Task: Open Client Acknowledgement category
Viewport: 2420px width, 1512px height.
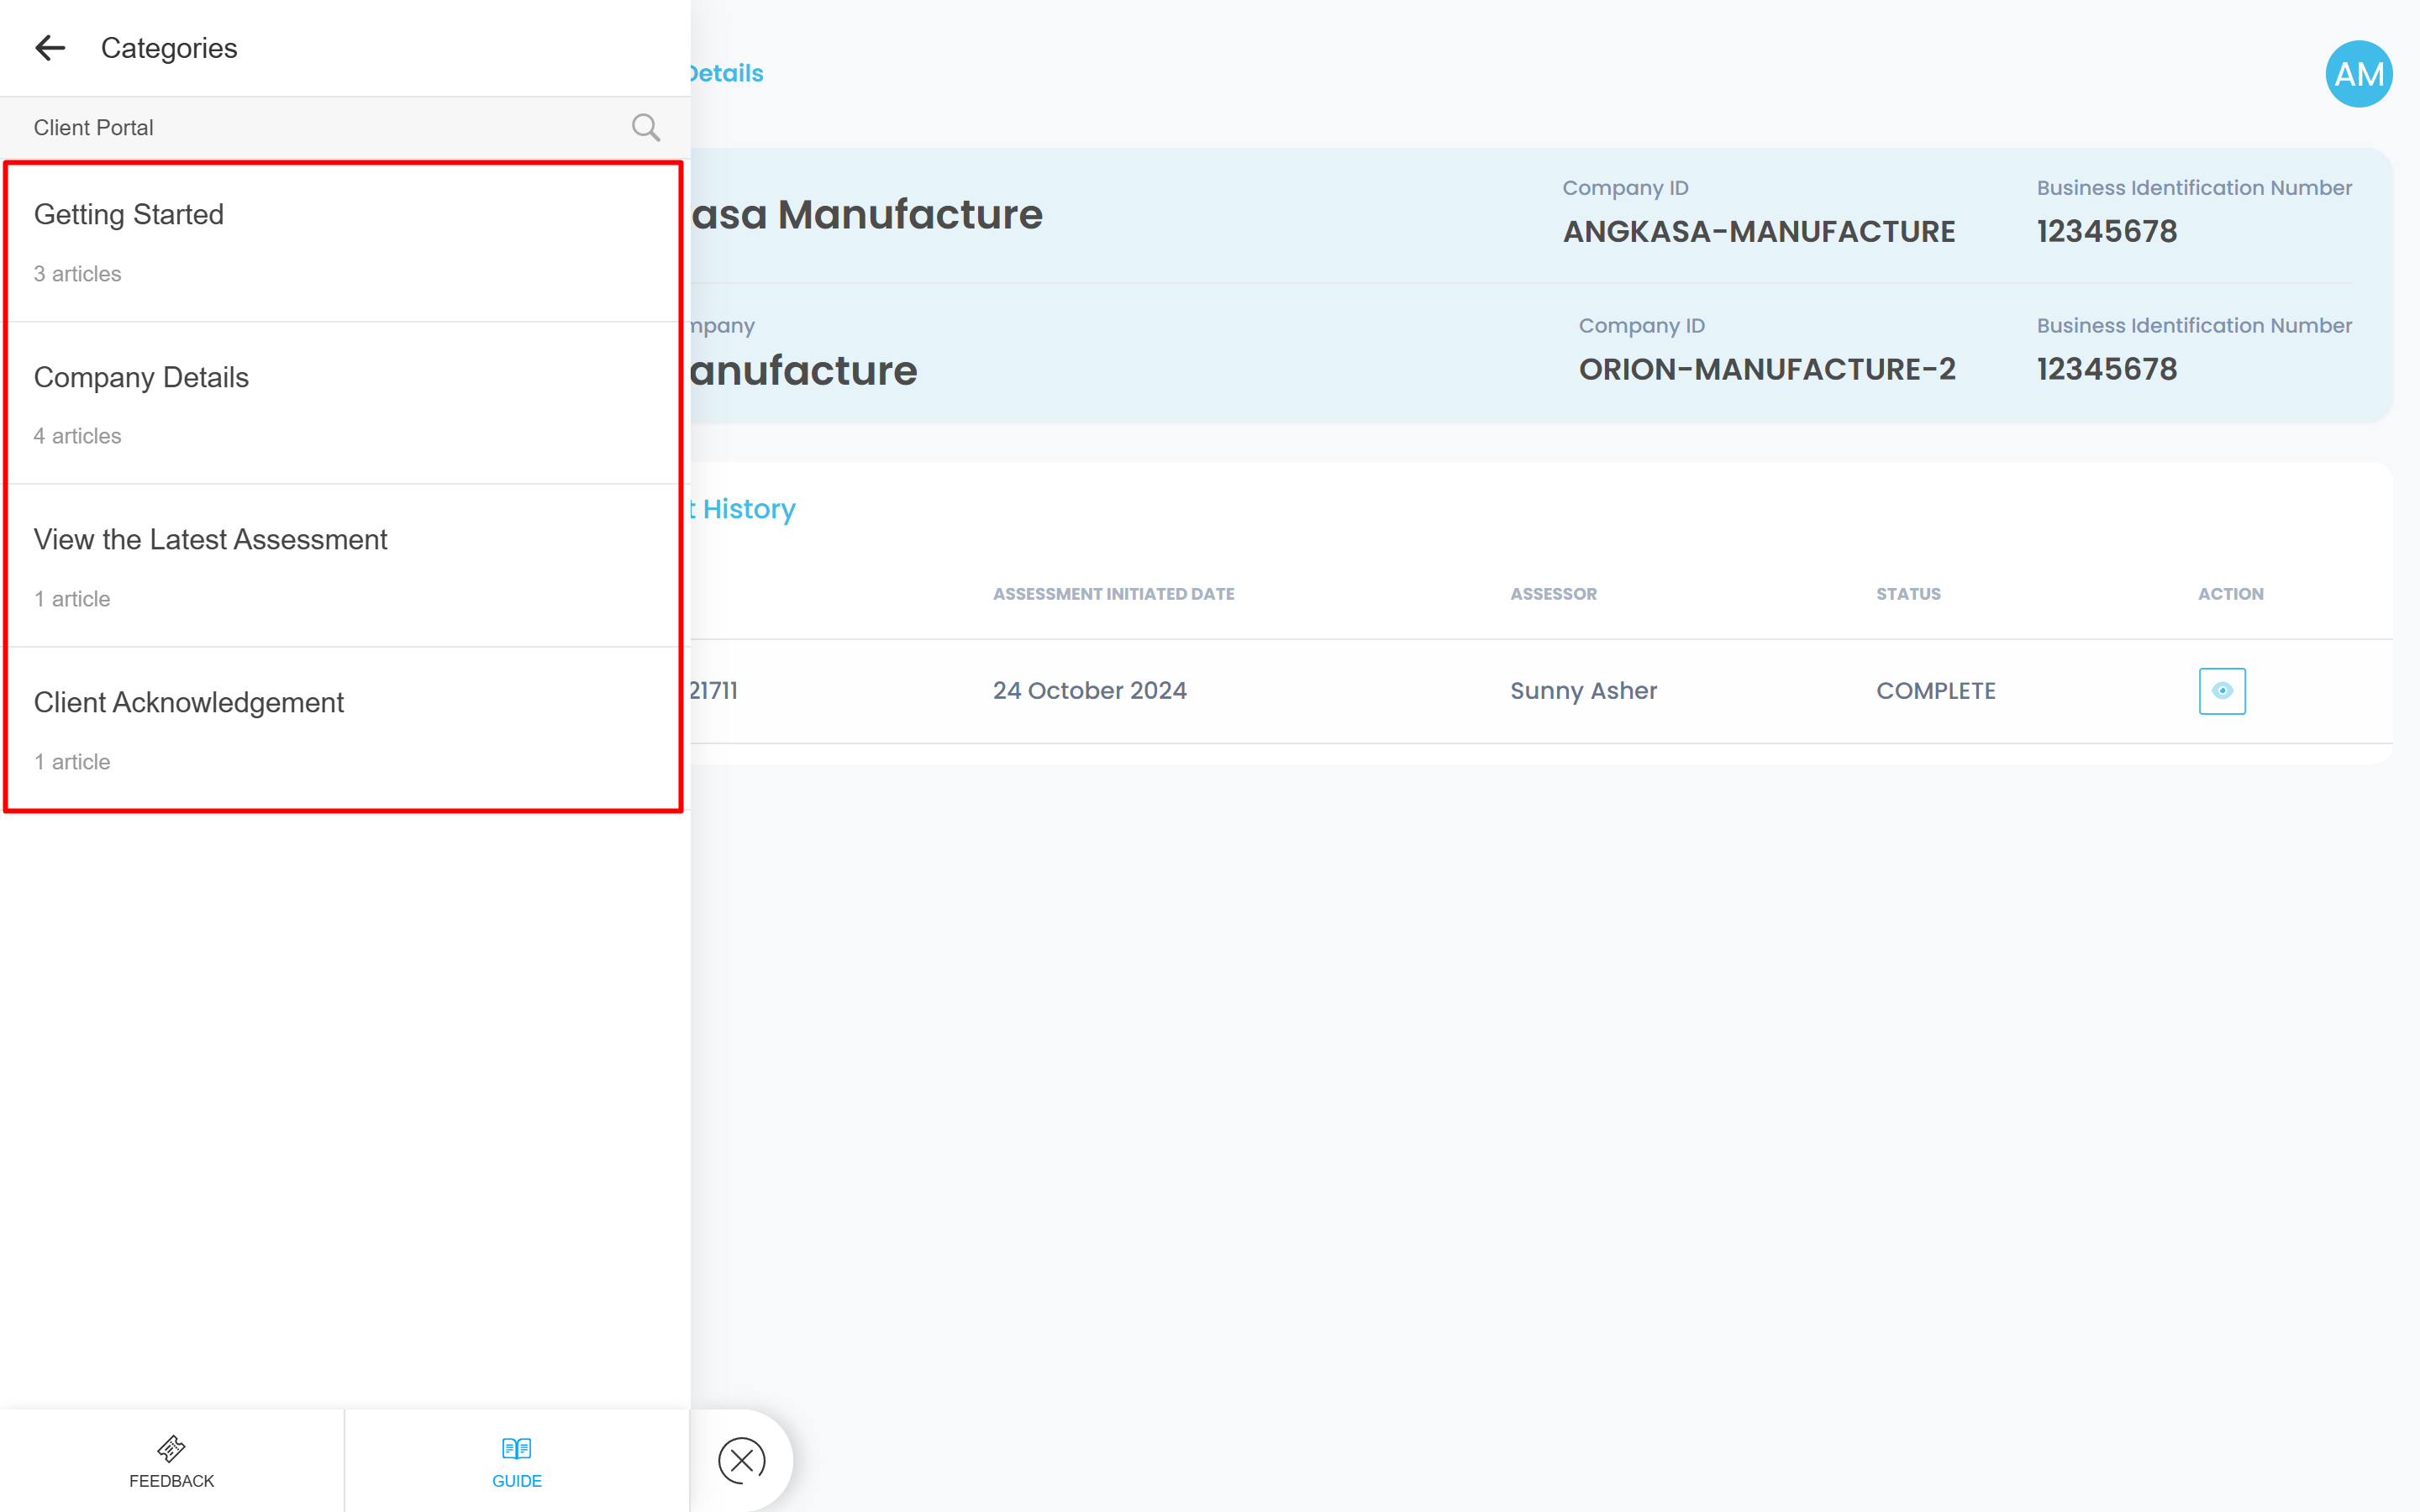Action: [x=188, y=703]
